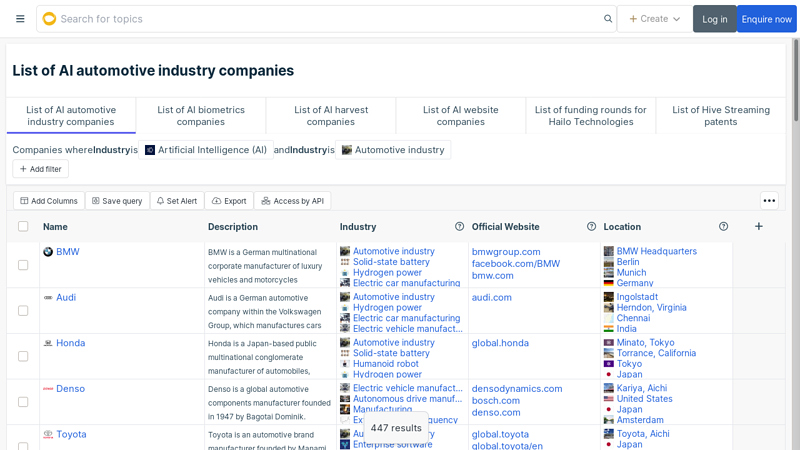Show help for the Location column
This screenshot has height=450, width=800.
pos(723,227)
